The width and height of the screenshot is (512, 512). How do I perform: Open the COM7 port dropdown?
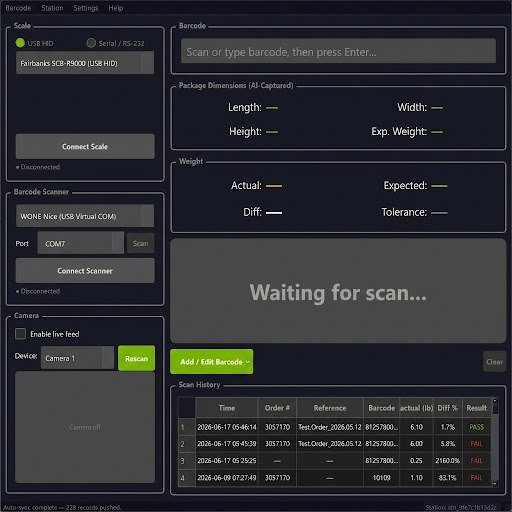81,243
